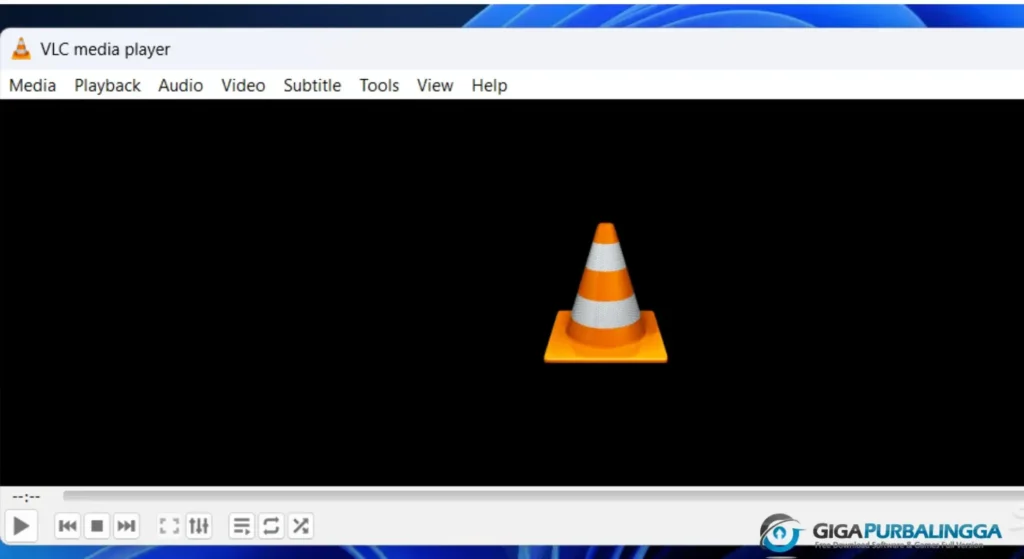Open the Help menu
This screenshot has height=559, width=1024.
[489, 86]
